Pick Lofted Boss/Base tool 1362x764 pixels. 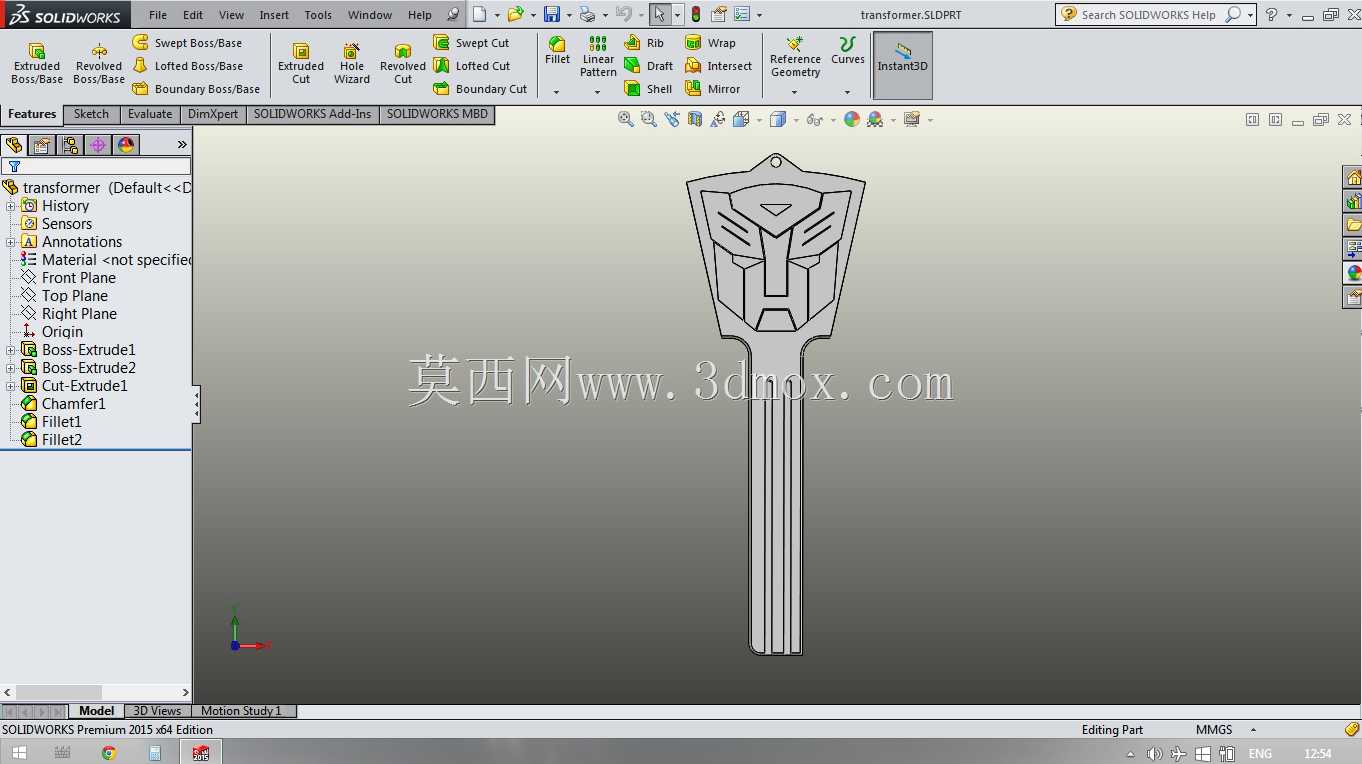(x=187, y=66)
